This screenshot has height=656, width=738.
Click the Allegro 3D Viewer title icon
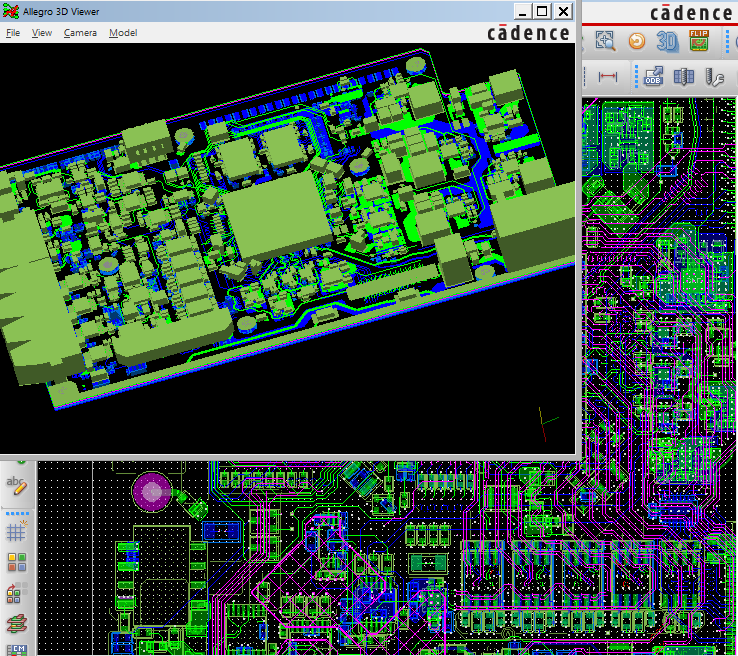tap(10, 11)
